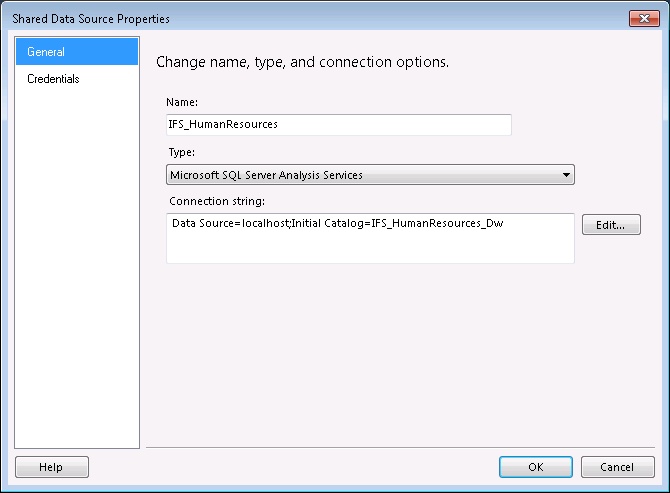Click the Type dropdown arrow
Viewport: 670px width, 493px height.
566,175
